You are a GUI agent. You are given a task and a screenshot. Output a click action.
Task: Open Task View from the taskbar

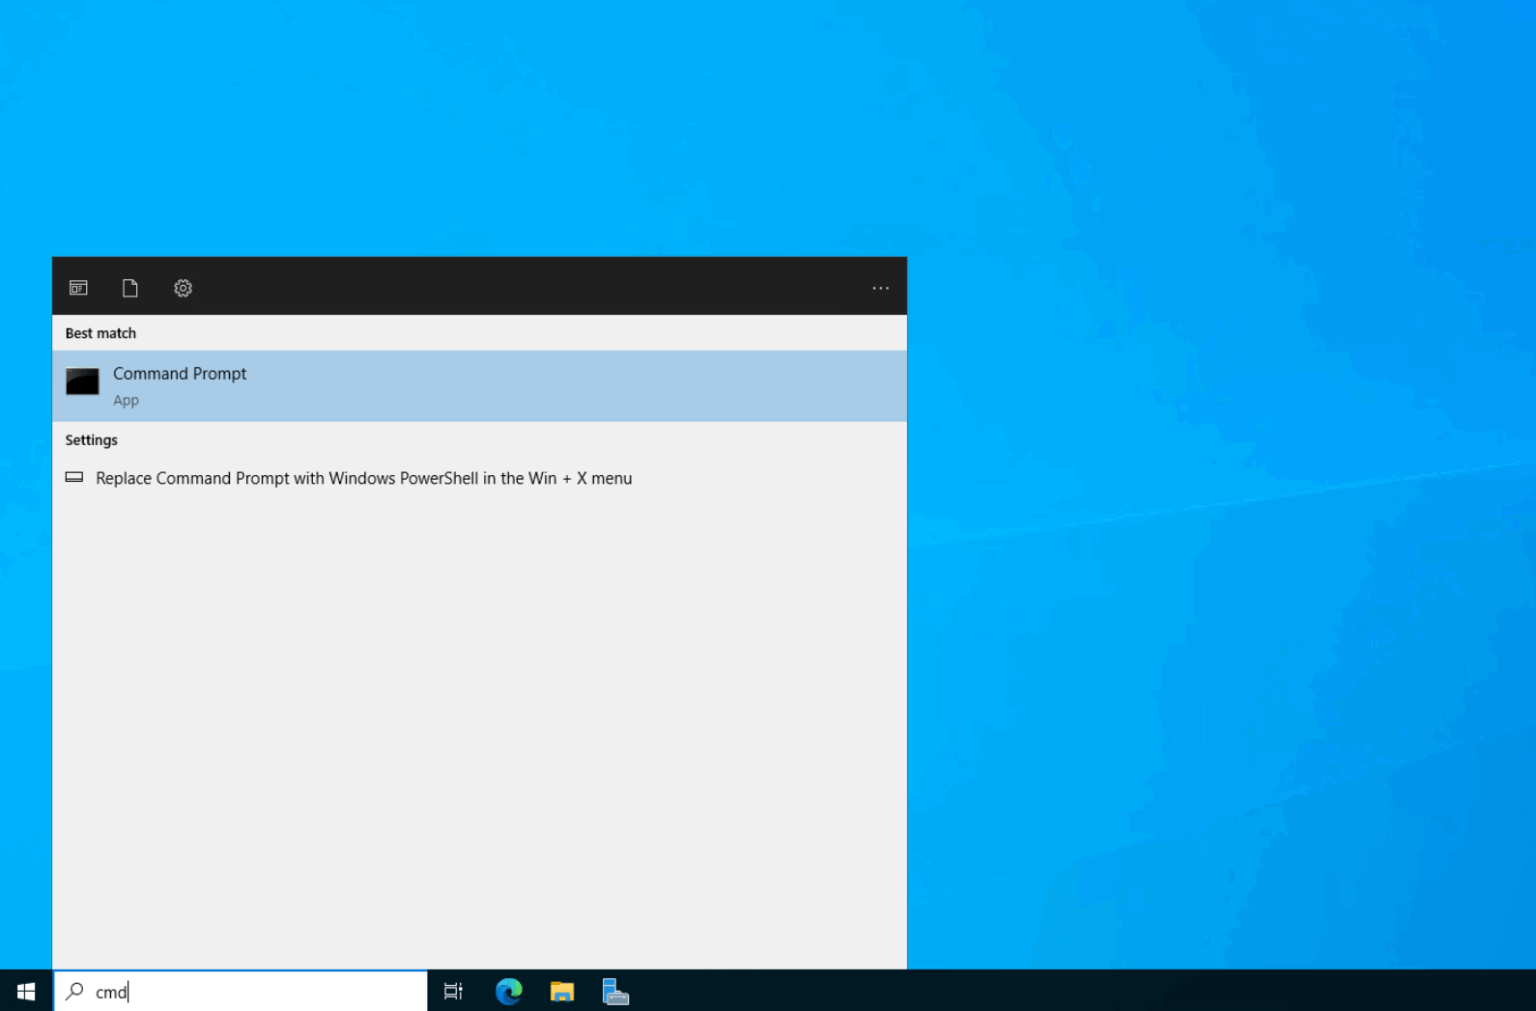coord(453,990)
